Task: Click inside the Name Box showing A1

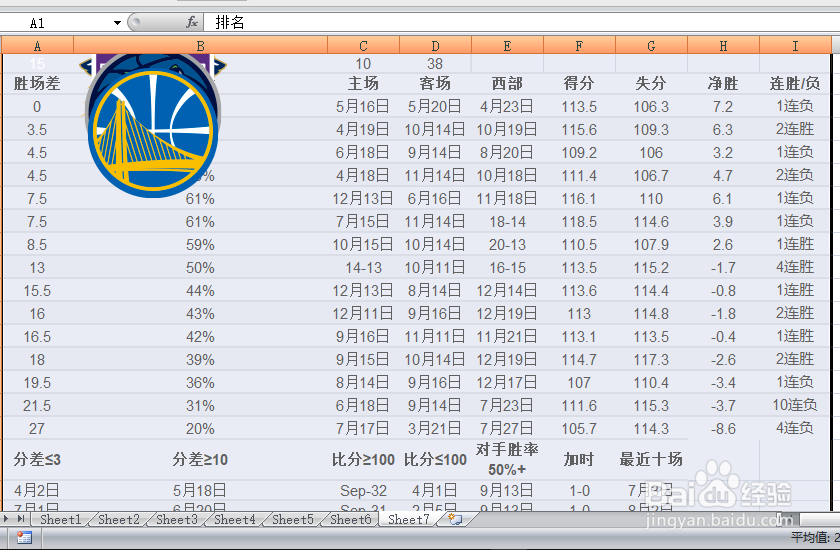Action: 56,22
